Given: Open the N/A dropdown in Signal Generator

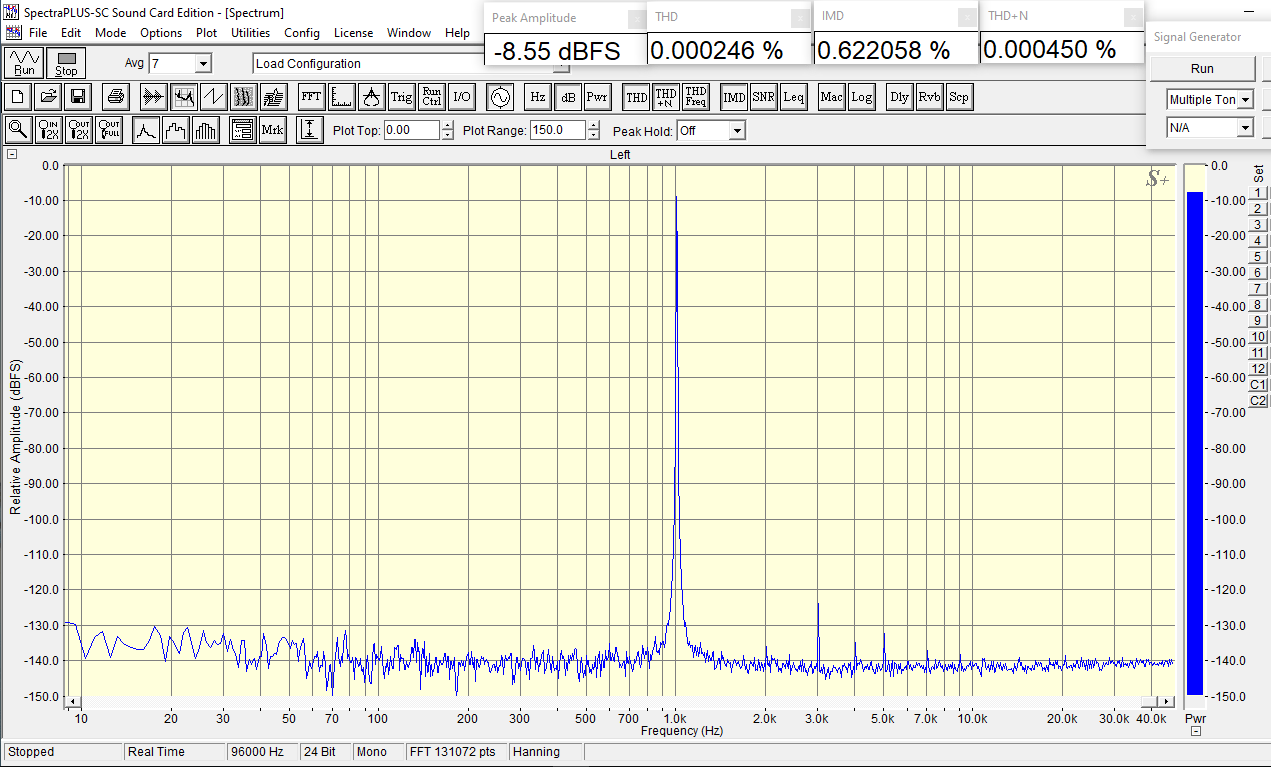Looking at the screenshot, I should coord(1245,128).
